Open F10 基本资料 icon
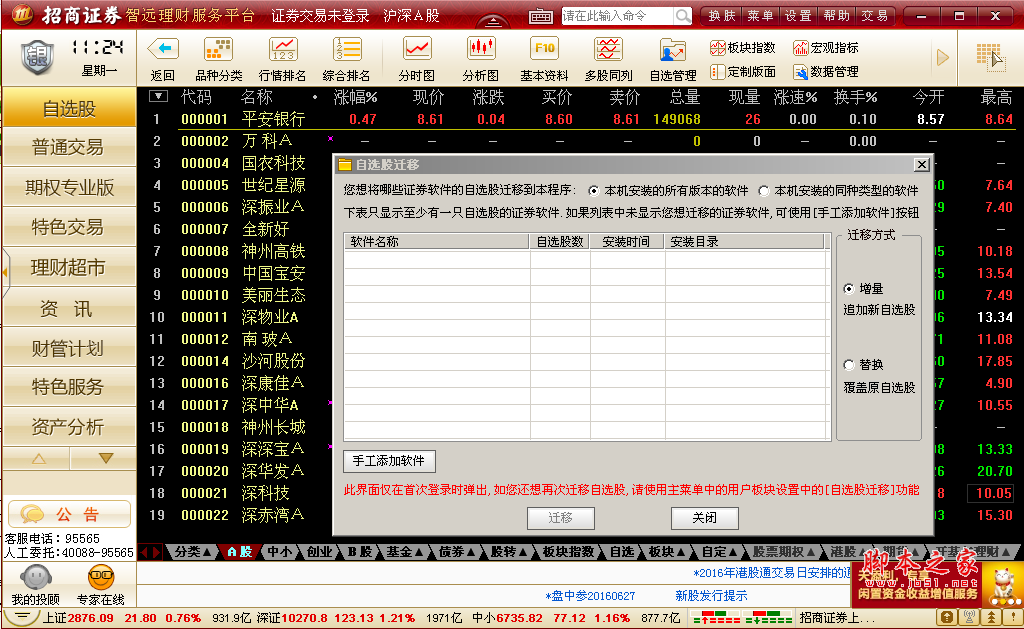1024x629 pixels. pyautogui.click(x=544, y=49)
